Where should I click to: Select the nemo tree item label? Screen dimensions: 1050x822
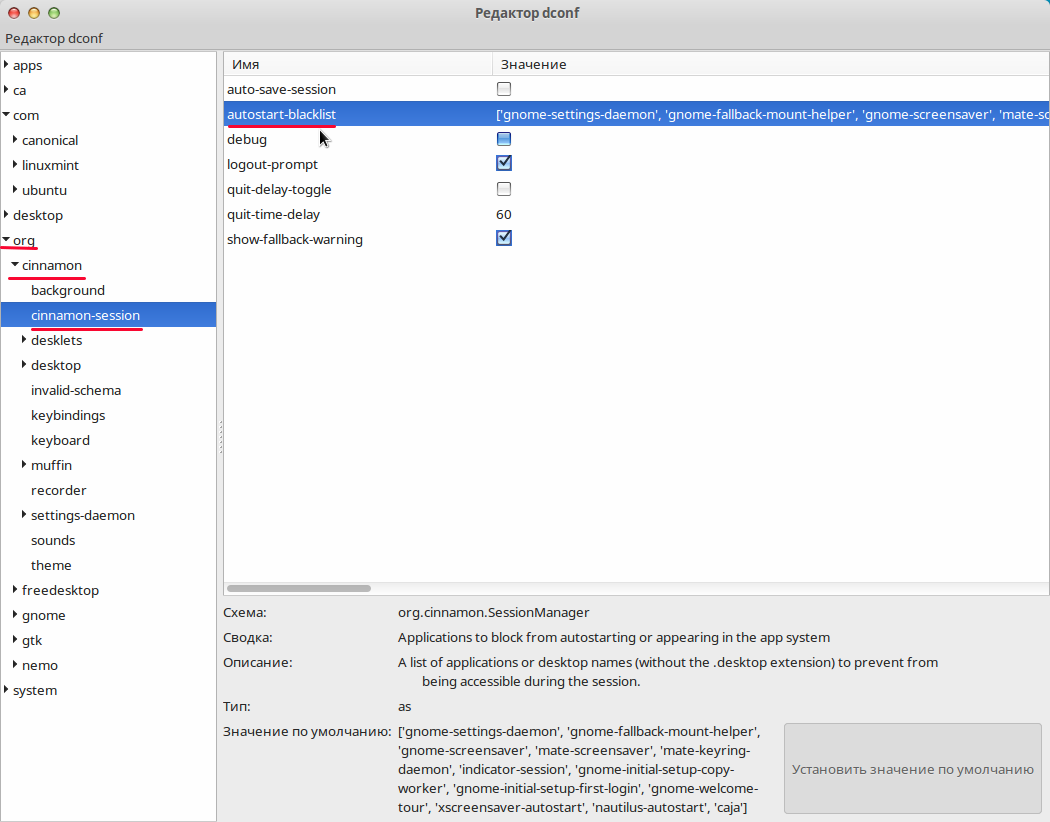point(40,665)
